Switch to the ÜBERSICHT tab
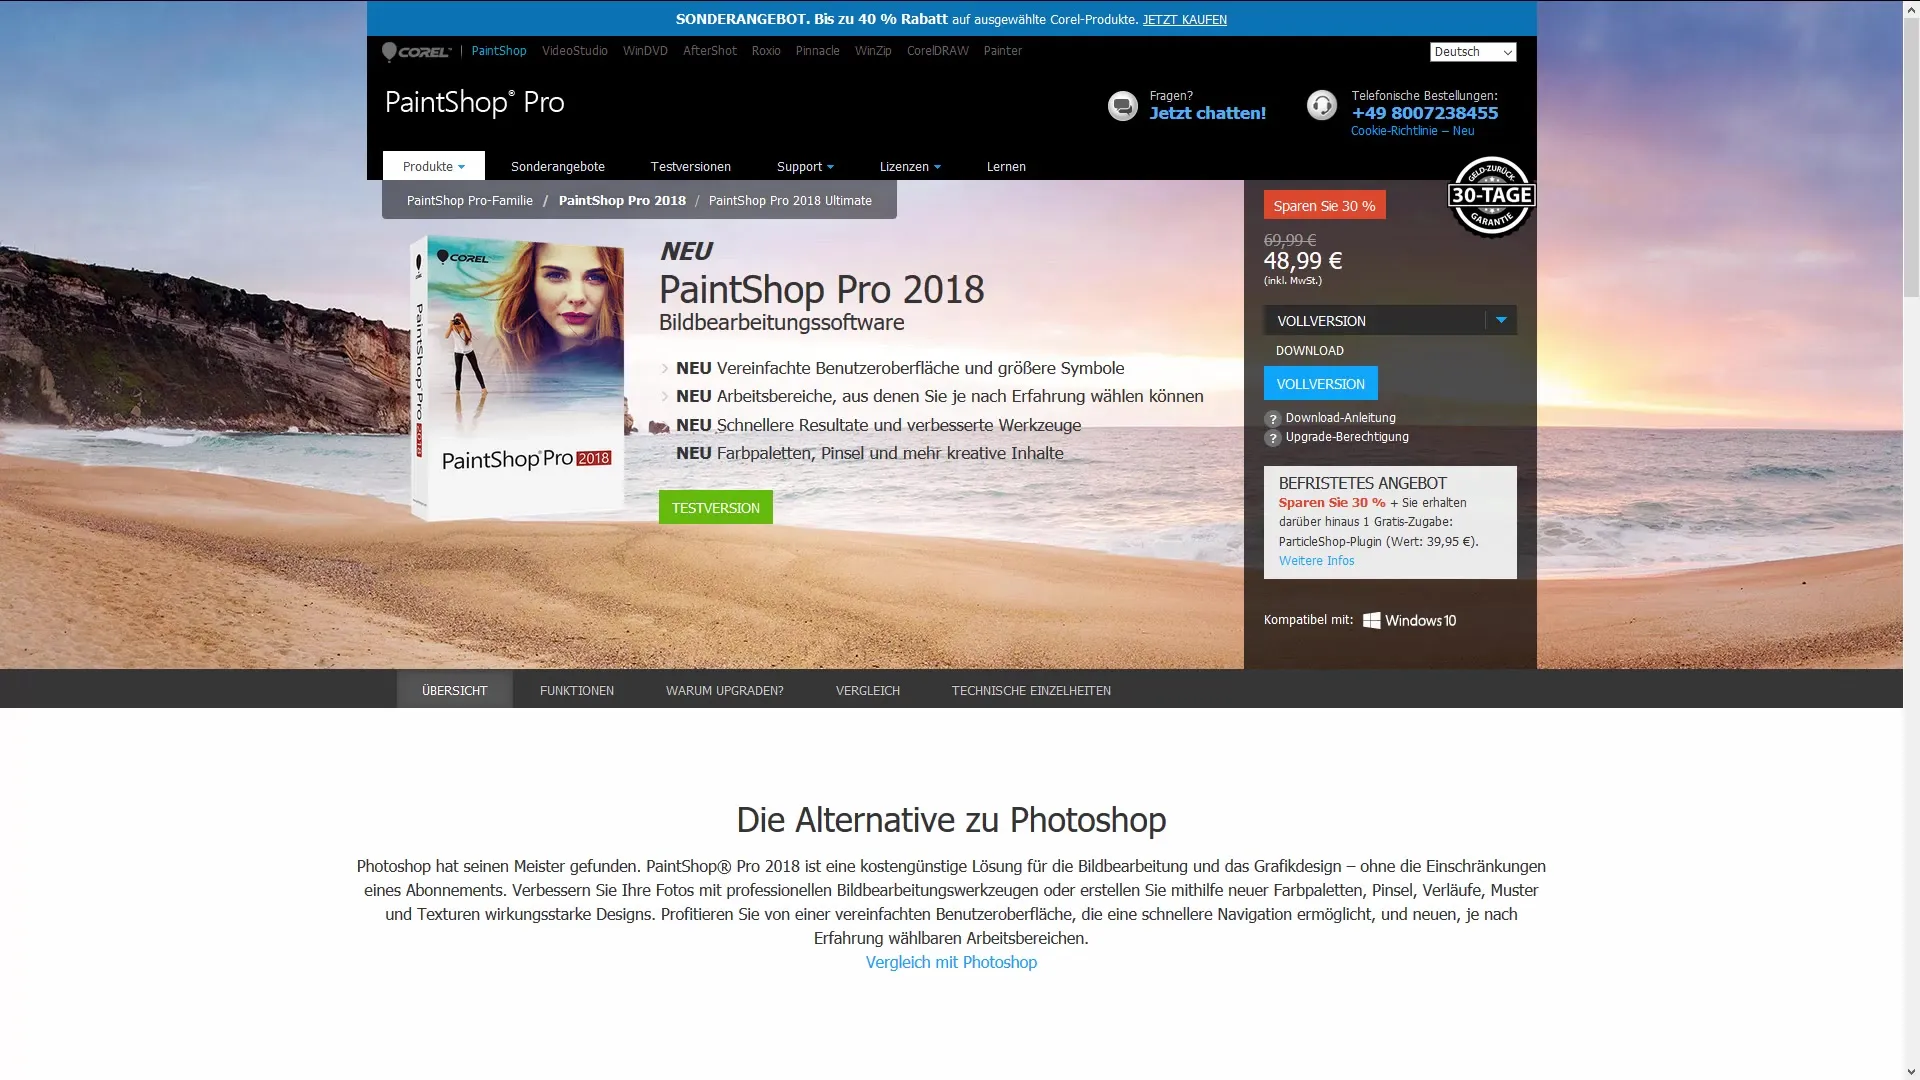Viewport: 1920px width, 1080px height. click(454, 690)
